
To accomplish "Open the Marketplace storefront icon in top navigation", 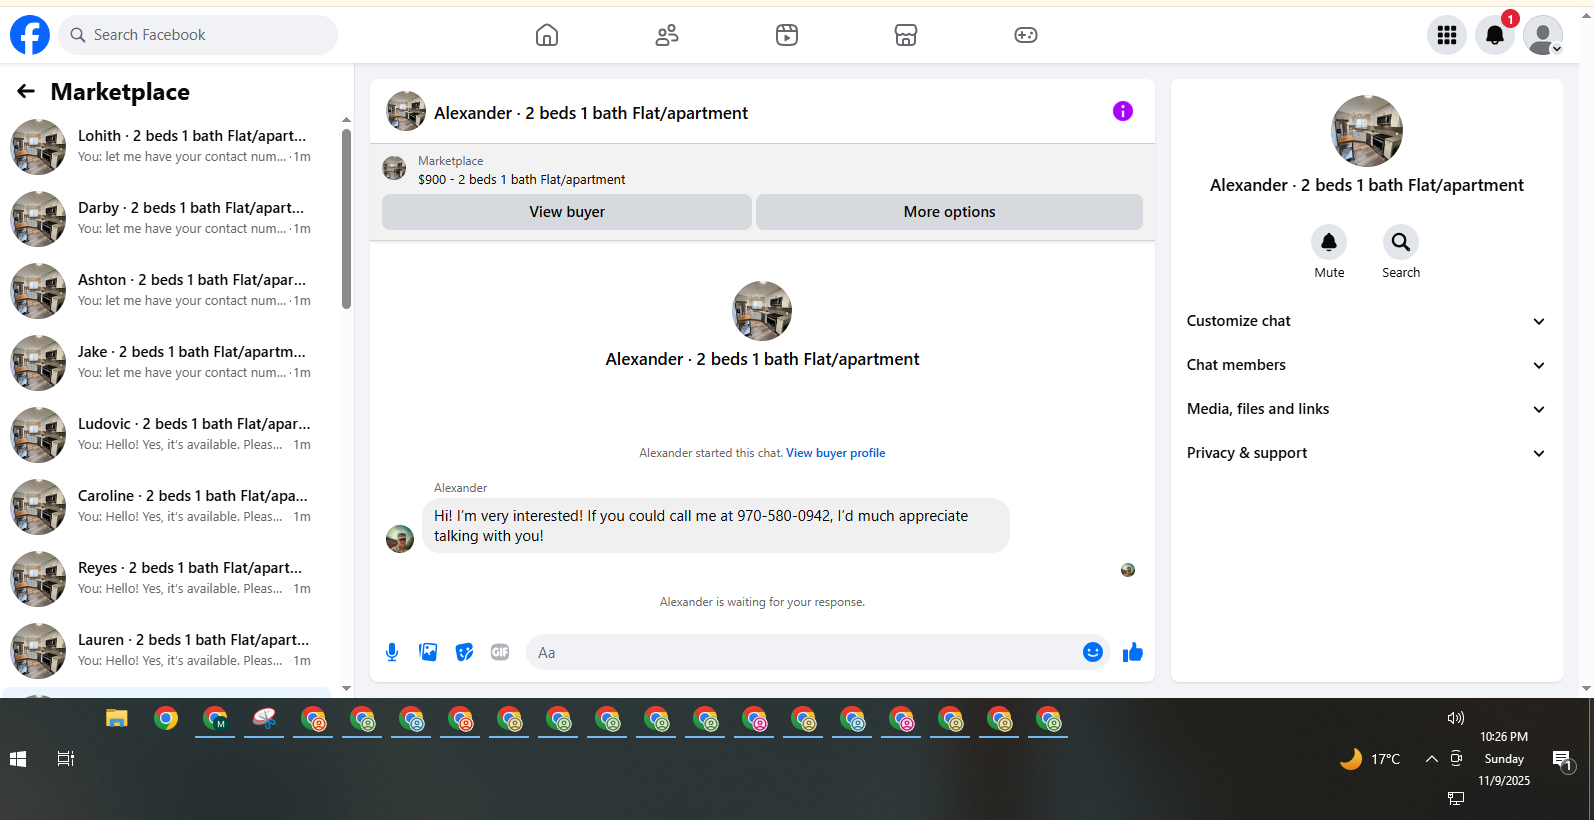I will [x=906, y=35].
